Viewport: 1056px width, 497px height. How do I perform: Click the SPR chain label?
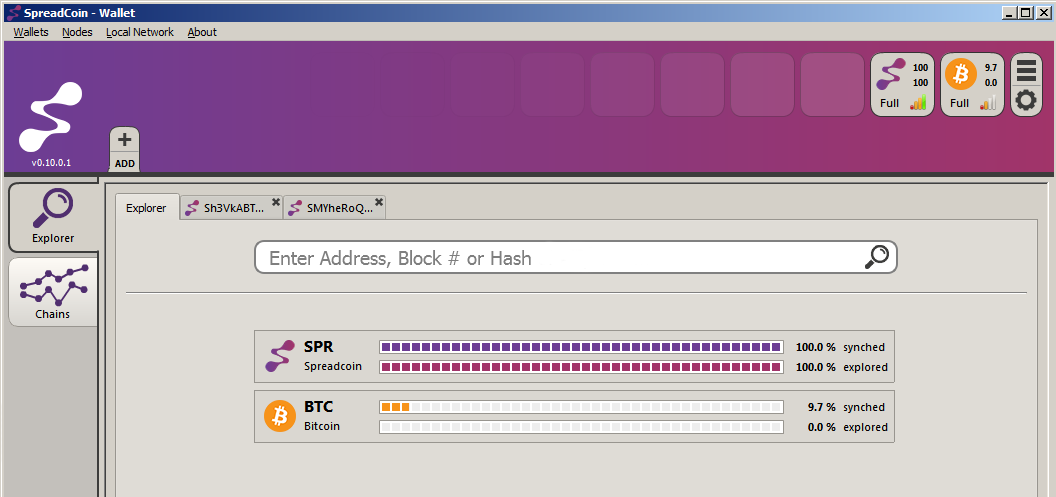(319, 347)
